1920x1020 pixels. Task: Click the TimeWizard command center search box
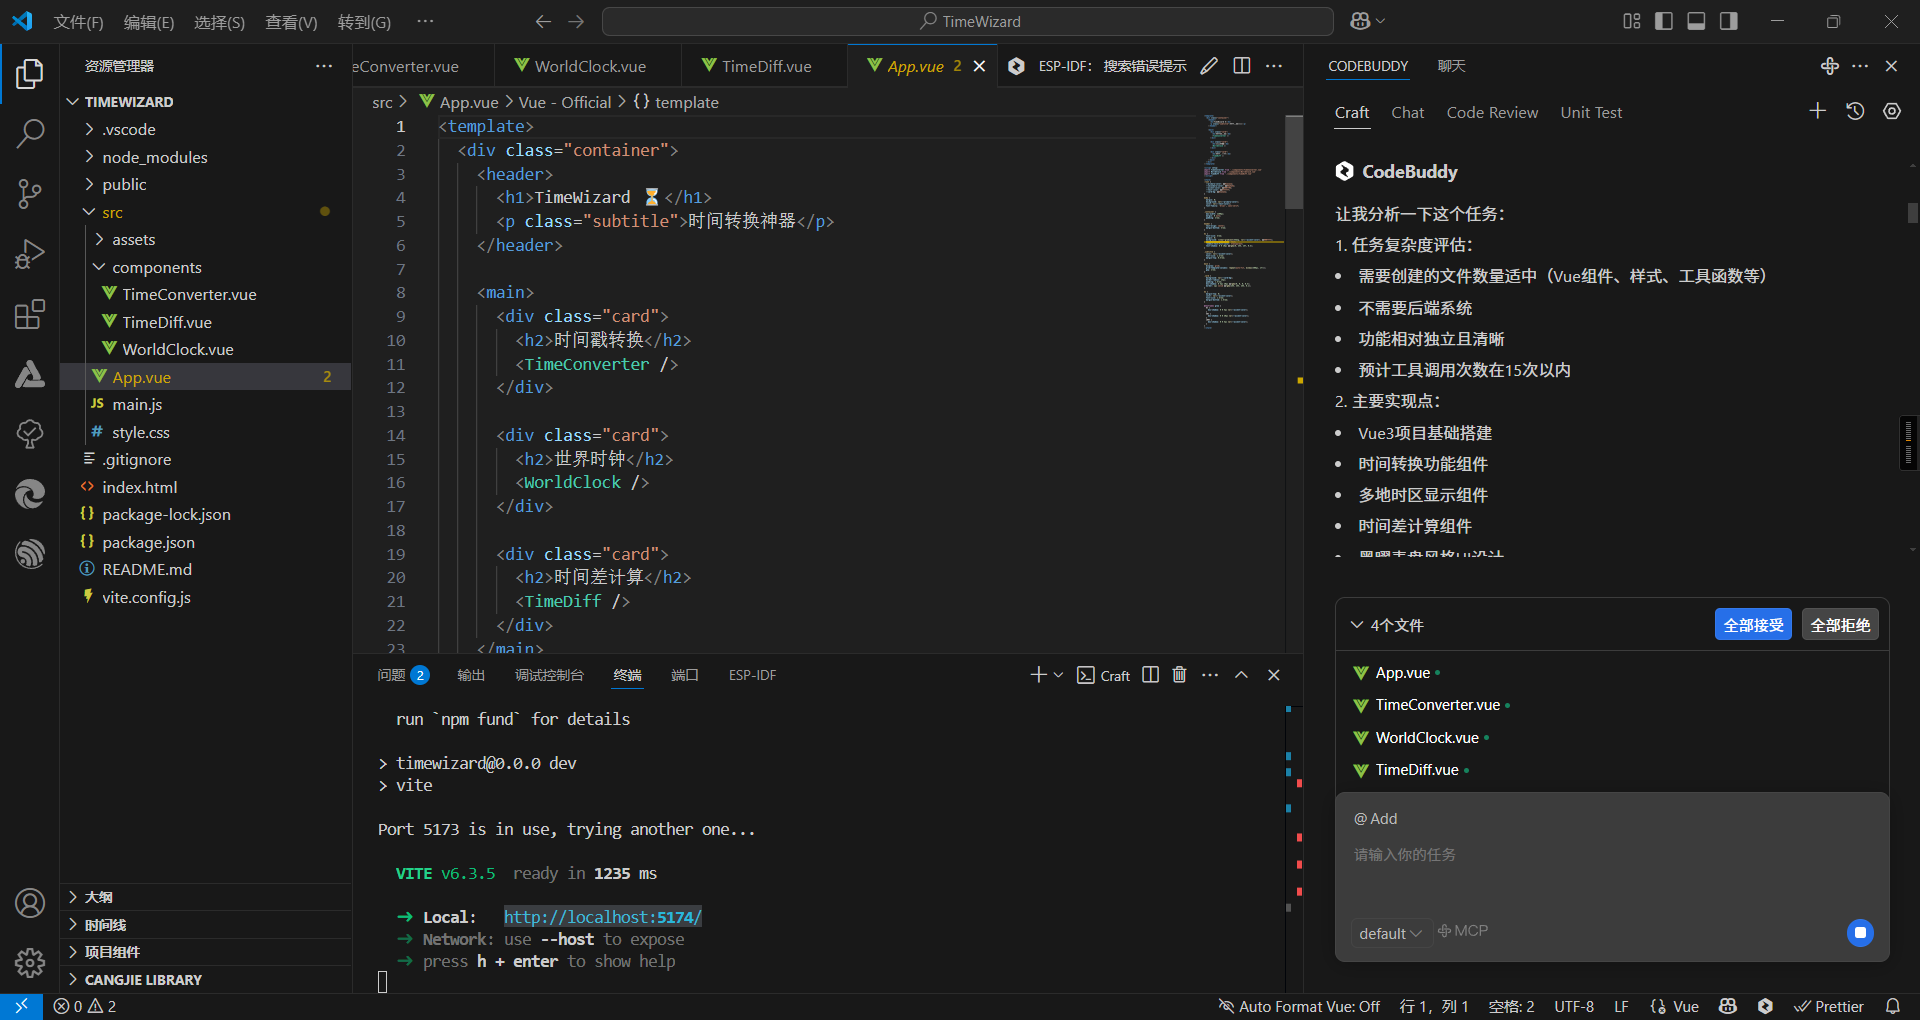(968, 21)
